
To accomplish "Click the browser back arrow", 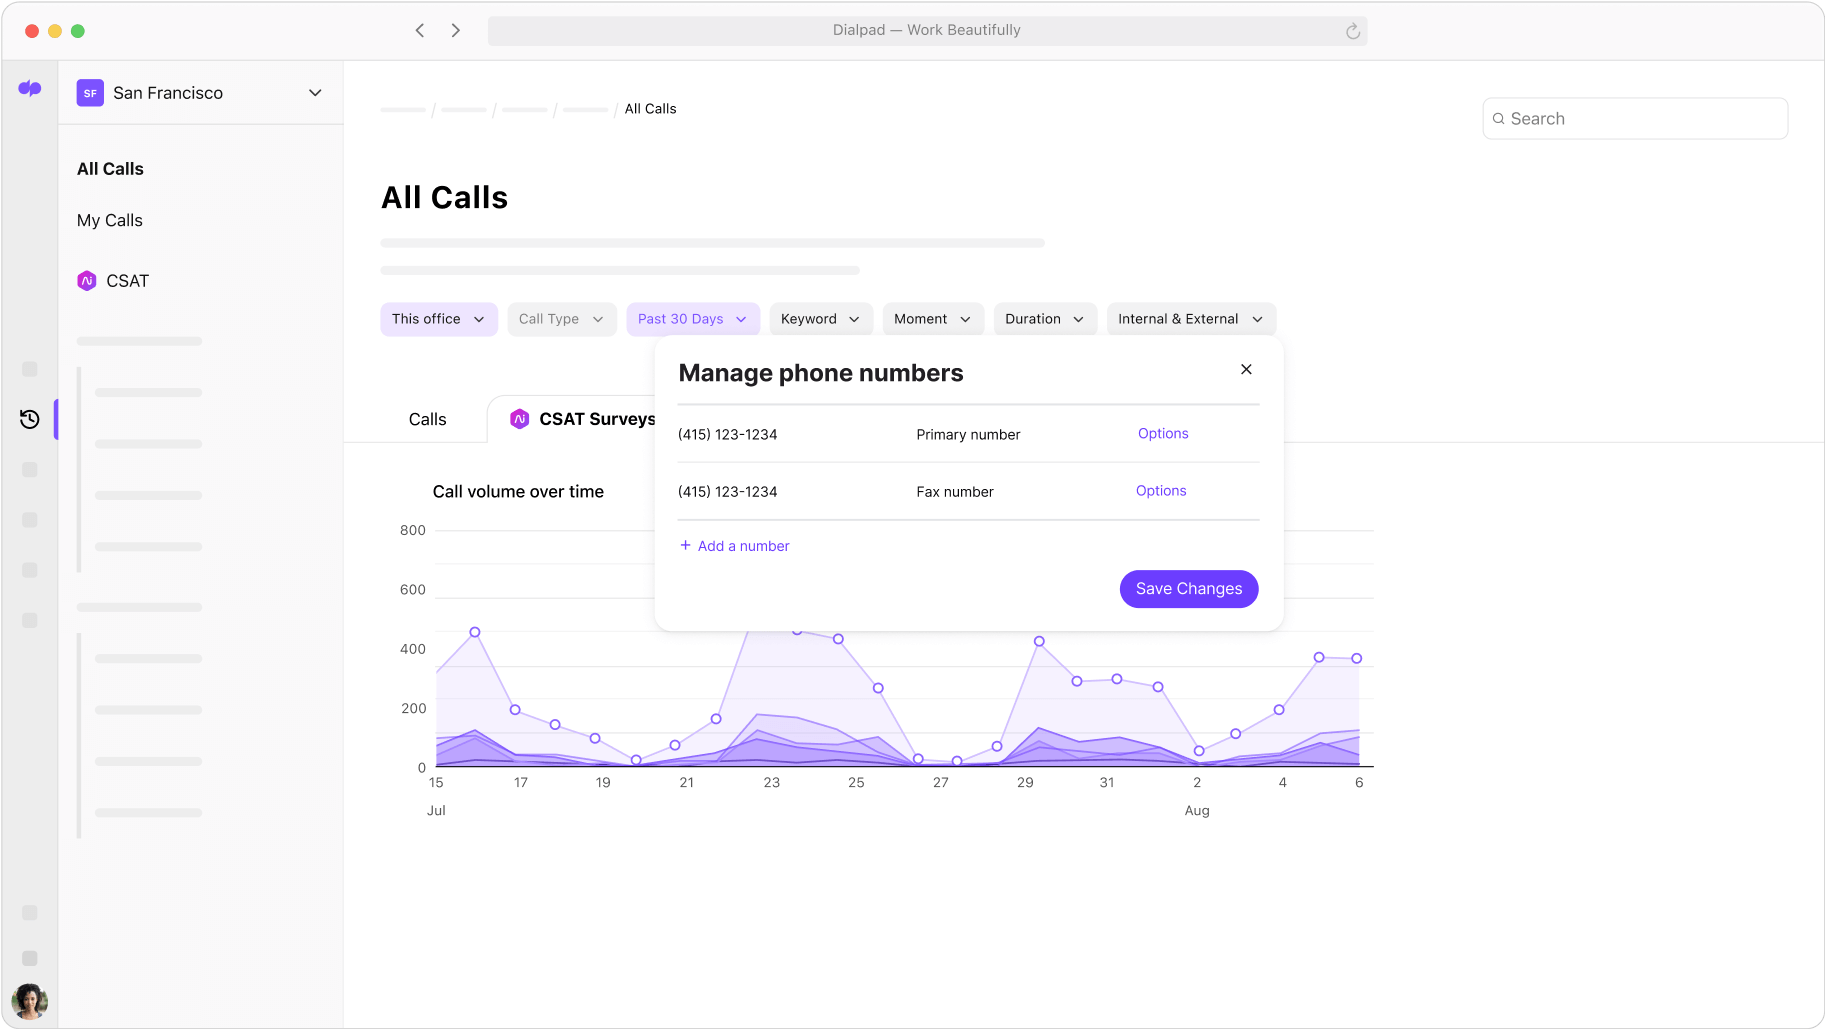I will click(420, 30).
